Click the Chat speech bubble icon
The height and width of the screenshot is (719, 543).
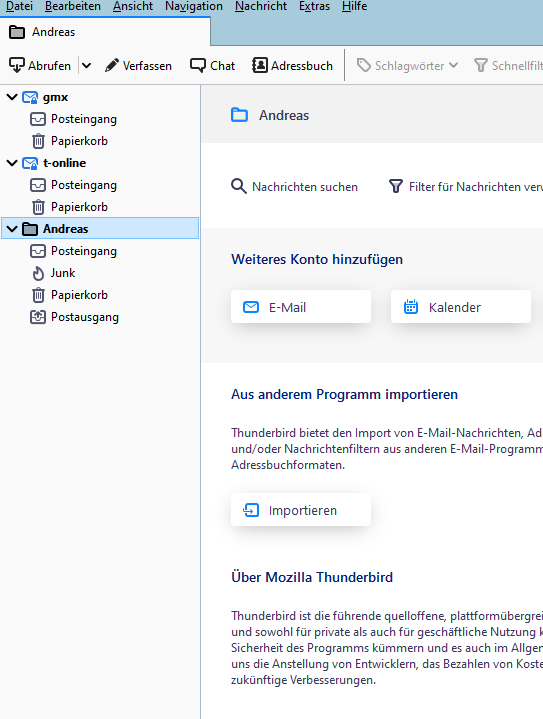click(x=198, y=66)
